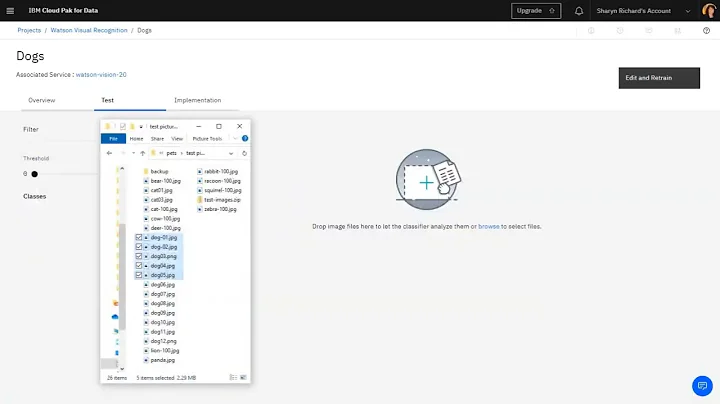Switch Explorer to large icons view
Viewport: 720px width, 404px height.
point(243,377)
